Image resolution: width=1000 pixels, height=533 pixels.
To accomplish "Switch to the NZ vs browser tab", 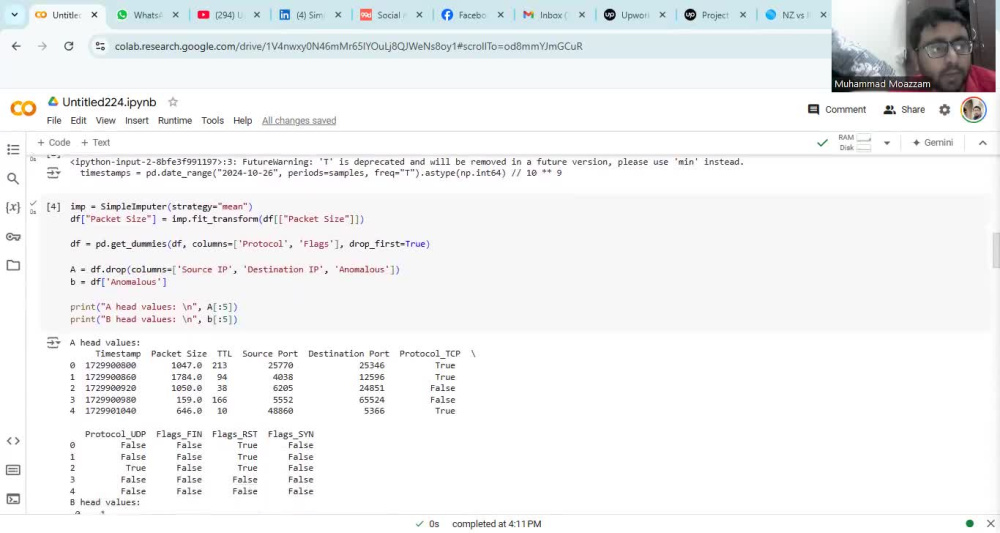I will coord(788,15).
